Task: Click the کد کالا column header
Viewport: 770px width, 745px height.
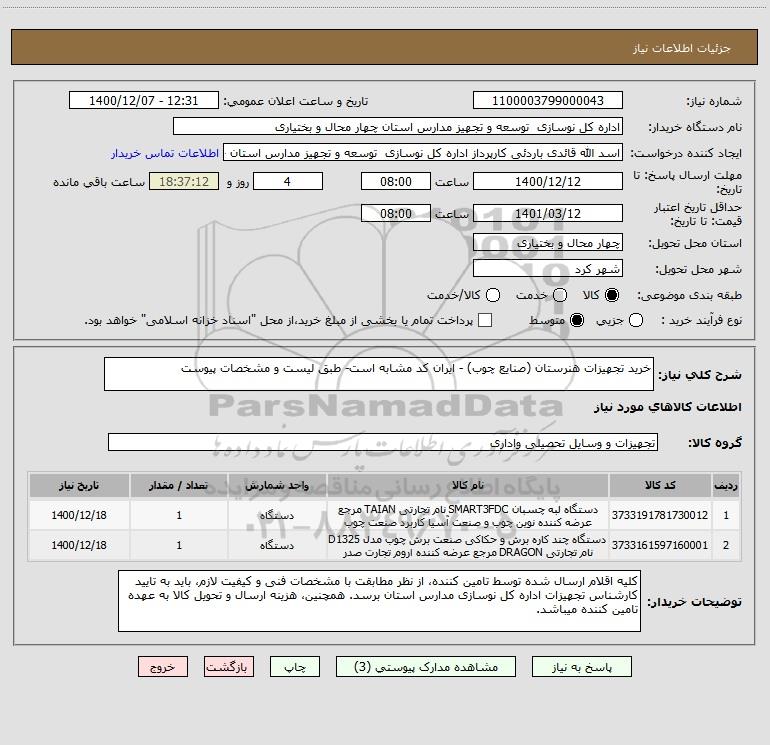Action: pyautogui.click(x=660, y=486)
